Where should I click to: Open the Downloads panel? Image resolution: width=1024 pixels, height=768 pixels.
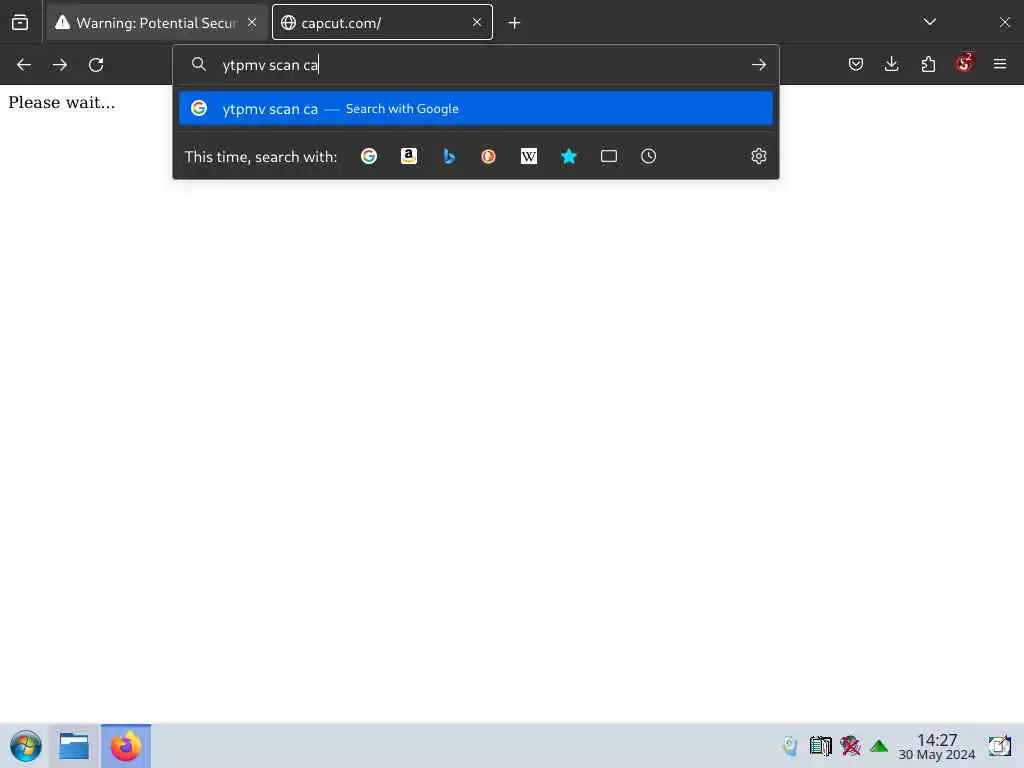(891, 64)
